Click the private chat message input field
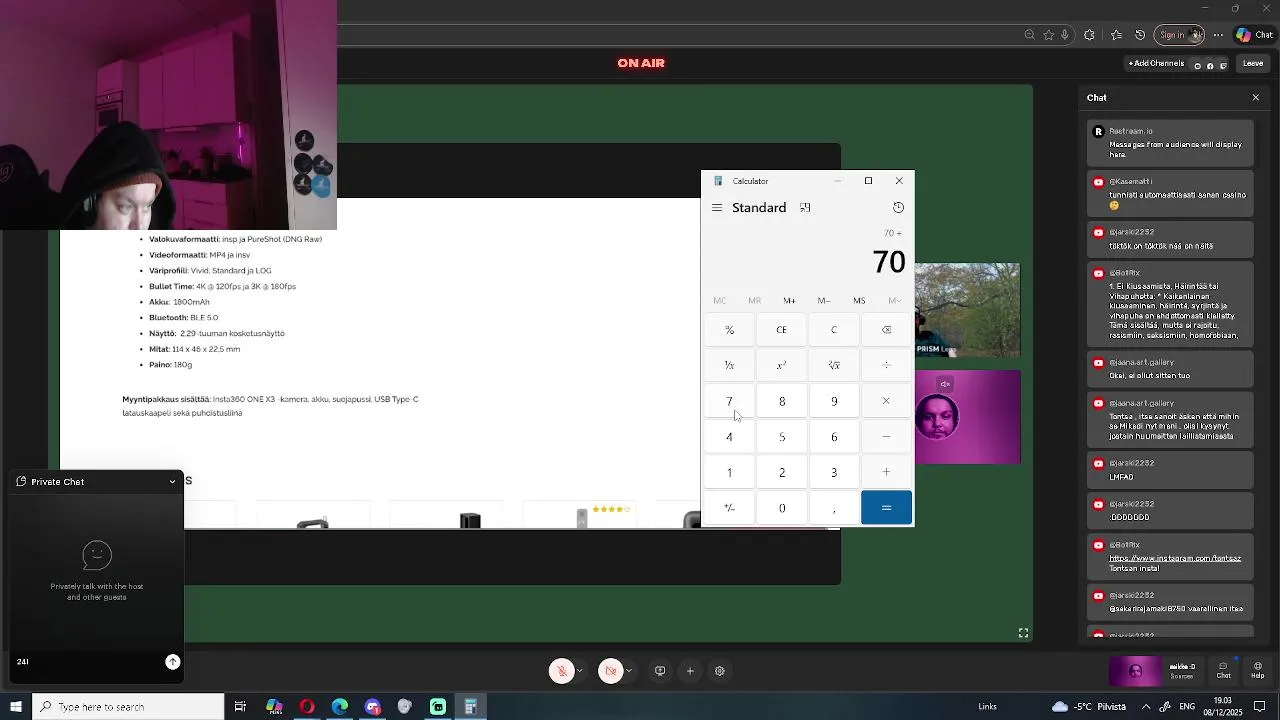The height and width of the screenshot is (720, 1280). (x=88, y=662)
